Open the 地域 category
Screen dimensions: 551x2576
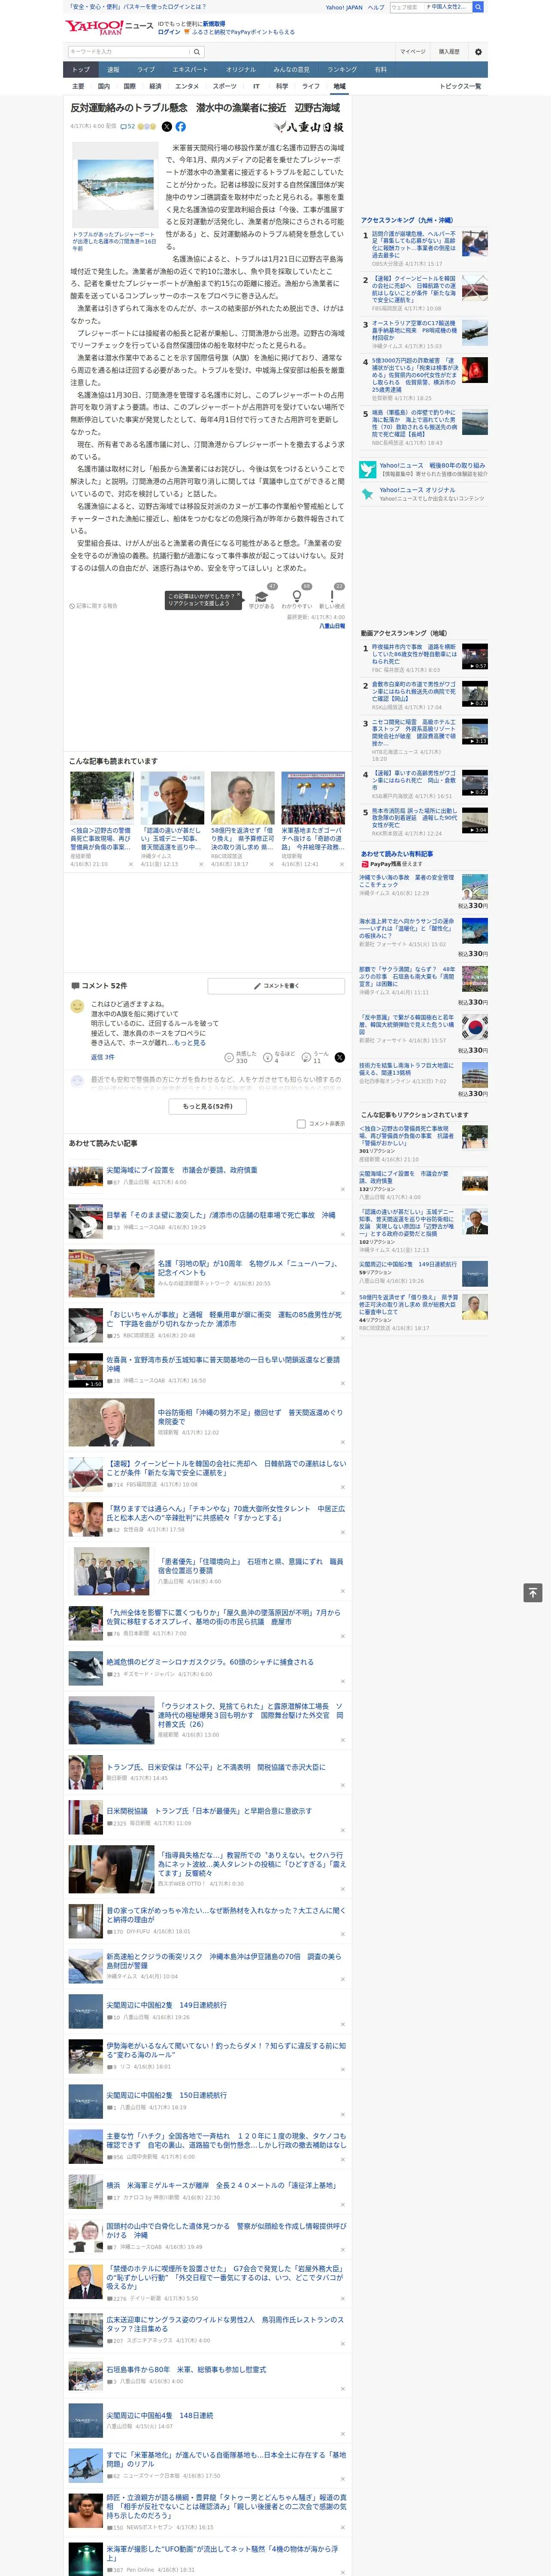point(339,86)
